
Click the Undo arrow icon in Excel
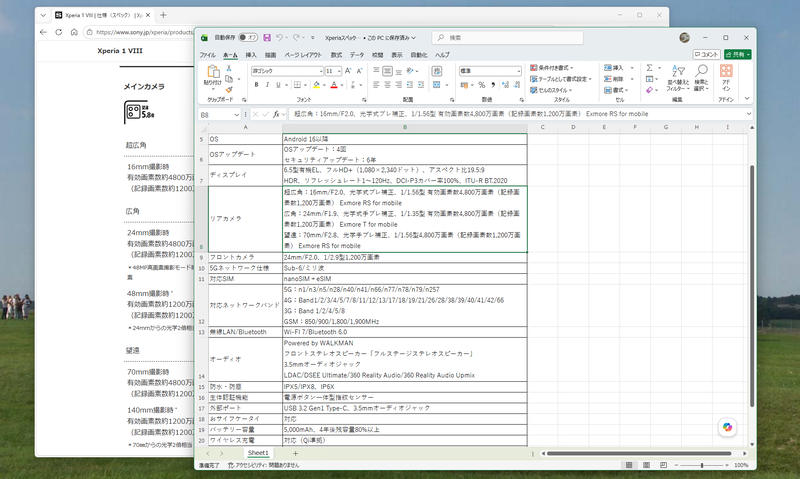279,38
